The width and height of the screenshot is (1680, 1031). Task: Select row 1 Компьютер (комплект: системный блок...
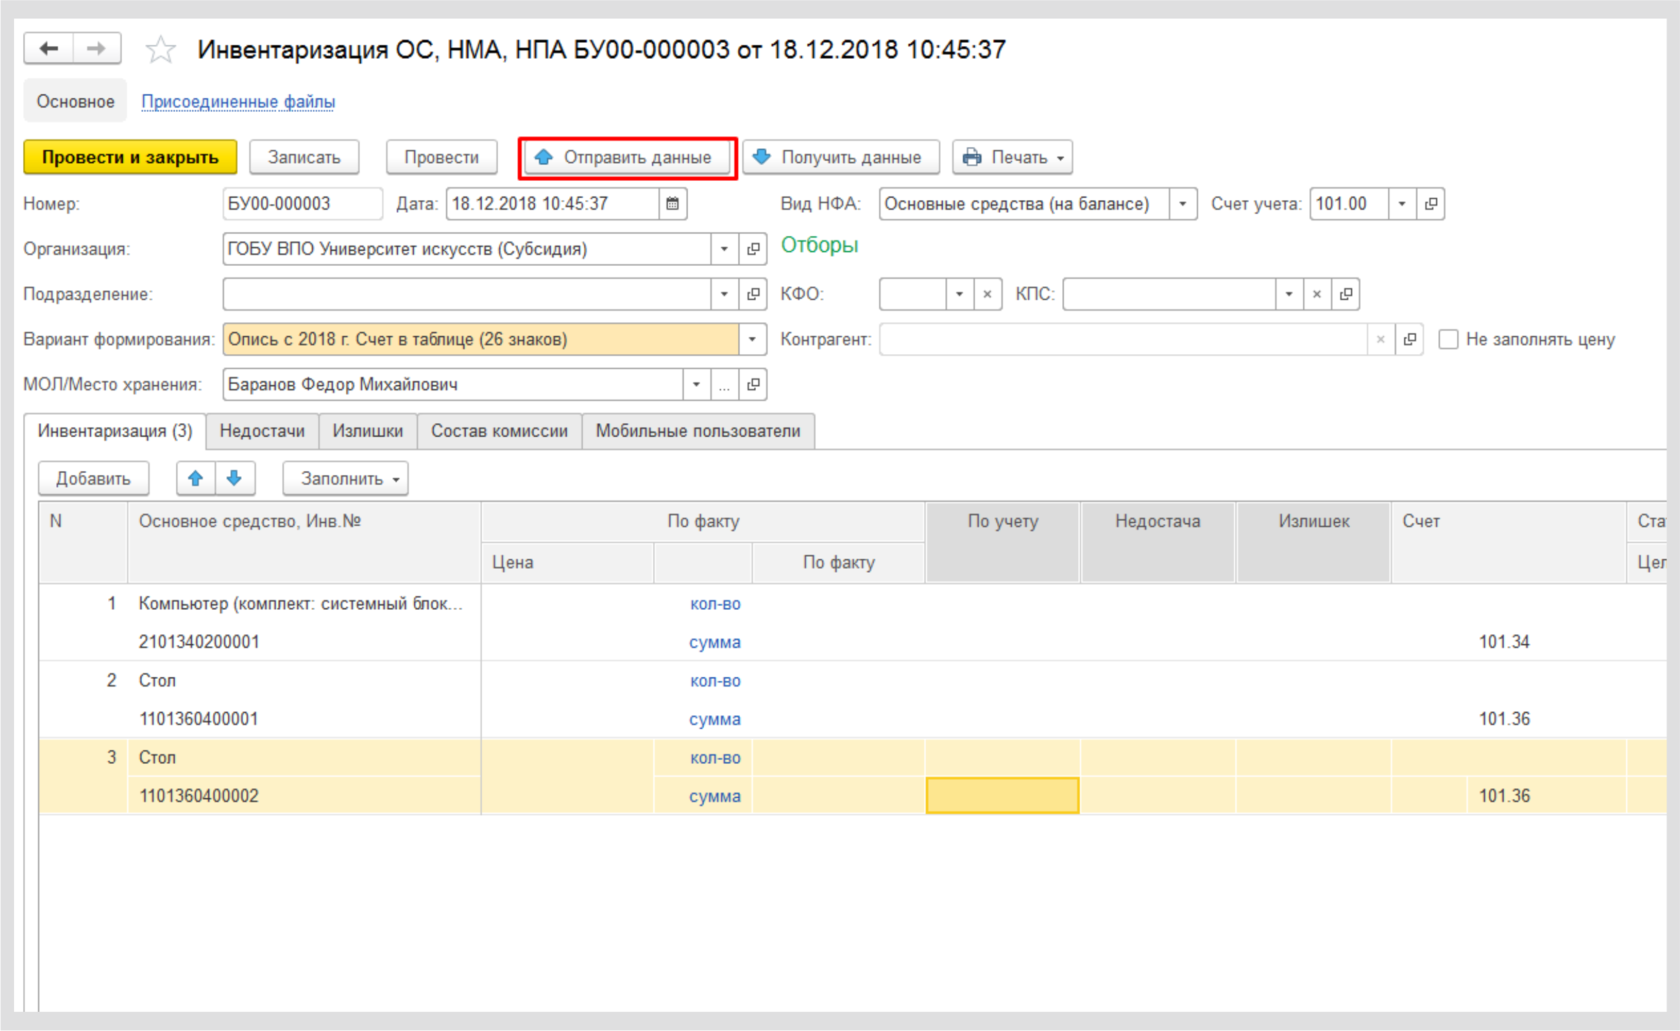click(300, 604)
